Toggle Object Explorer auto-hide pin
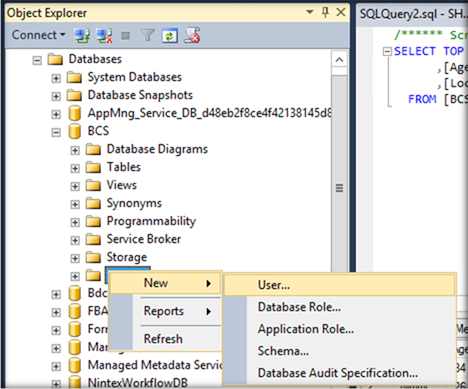The width and height of the screenshot is (468, 389). [325, 12]
